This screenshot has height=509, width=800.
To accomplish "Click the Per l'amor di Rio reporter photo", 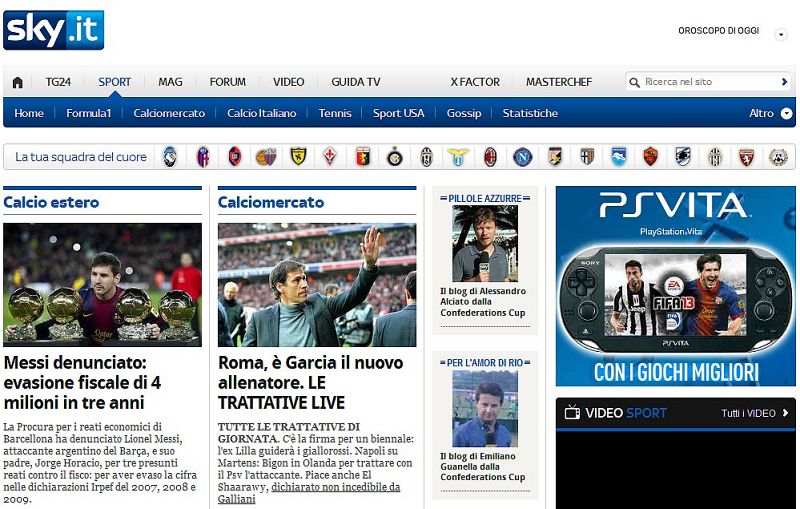I will [x=485, y=409].
